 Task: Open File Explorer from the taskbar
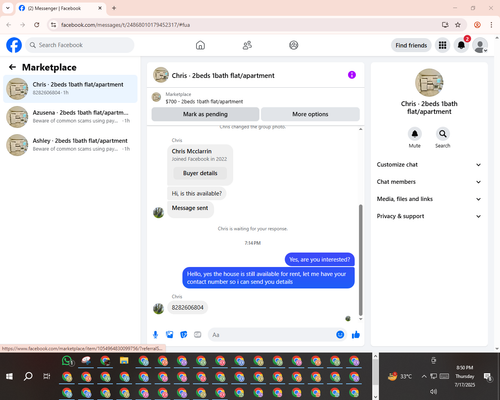pos(124,361)
